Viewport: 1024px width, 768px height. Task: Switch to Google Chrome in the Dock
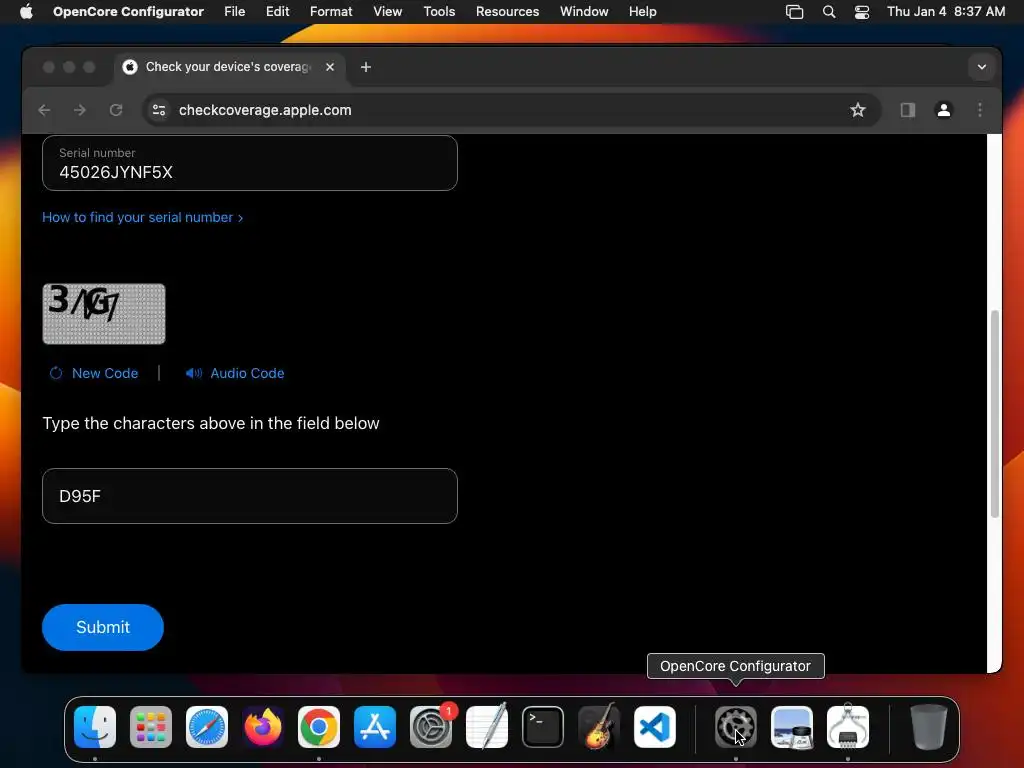319,727
